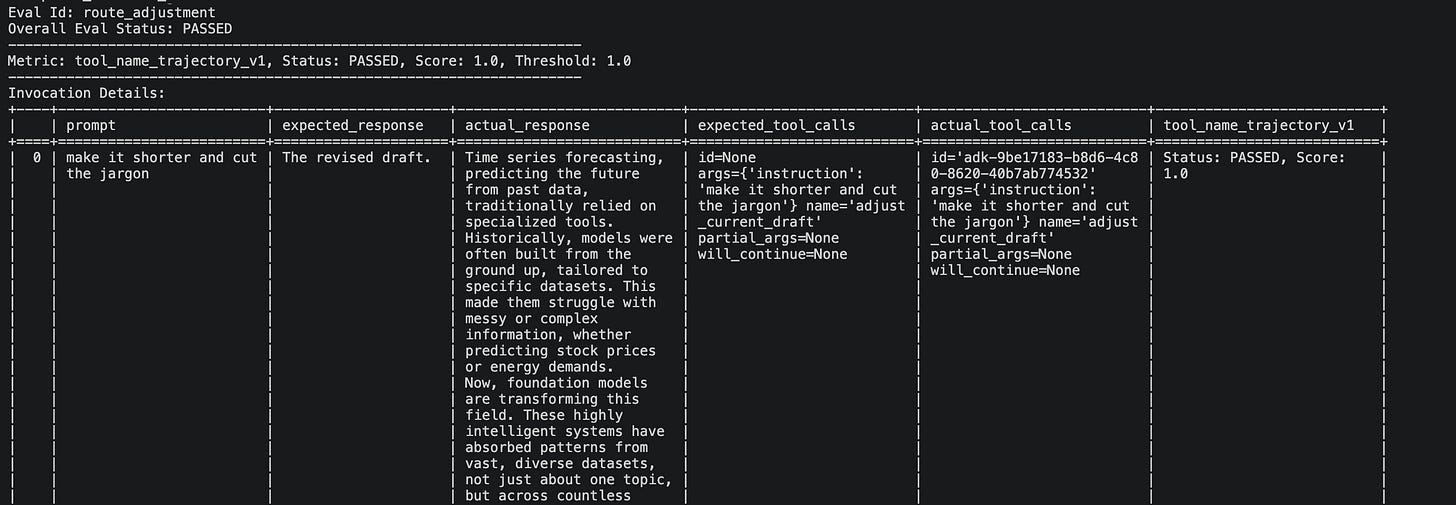Click the 'expected_response' column header
Screen dimensions: 1456x505
pyautogui.click(x=353, y=125)
